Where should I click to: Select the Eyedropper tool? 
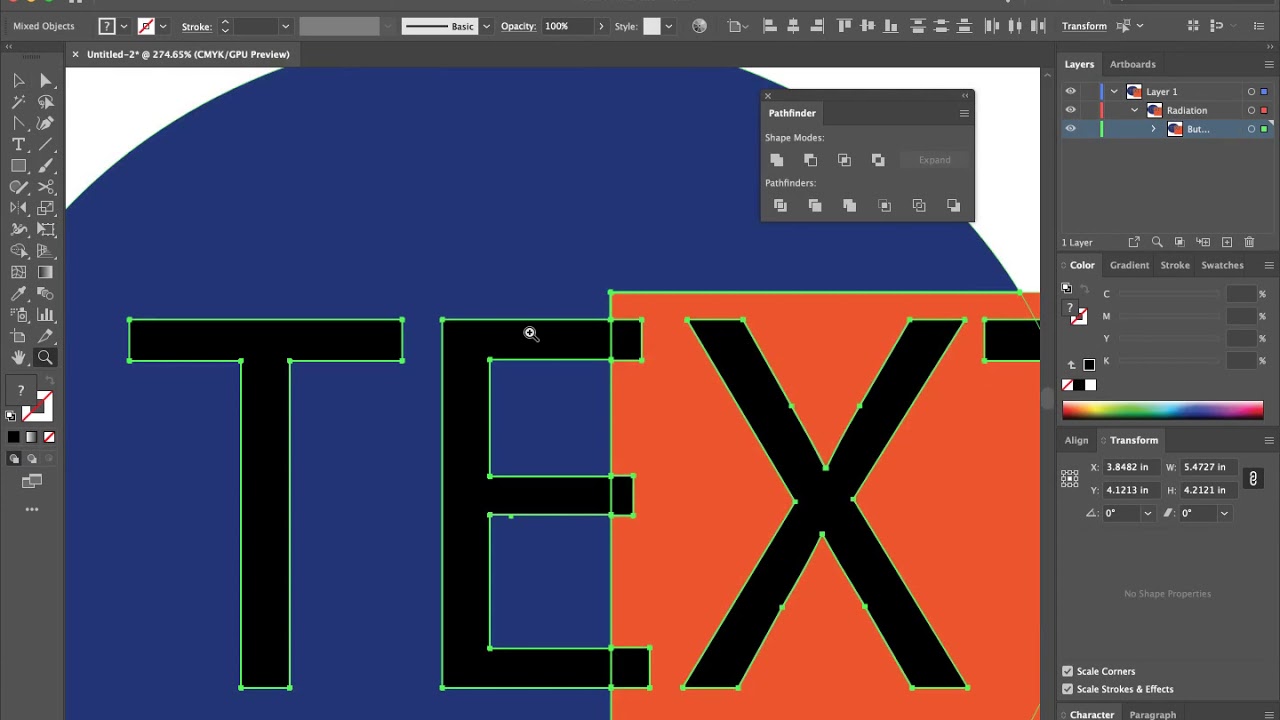pos(19,294)
